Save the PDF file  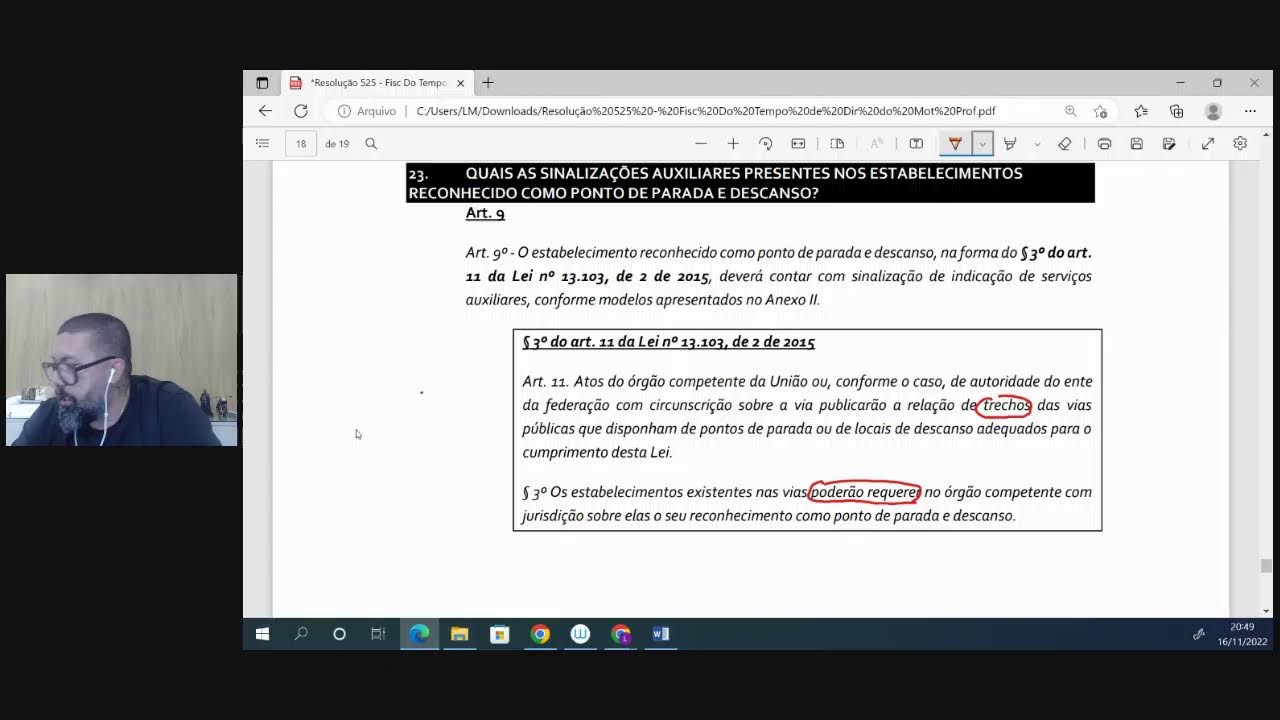tap(1136, 144)
